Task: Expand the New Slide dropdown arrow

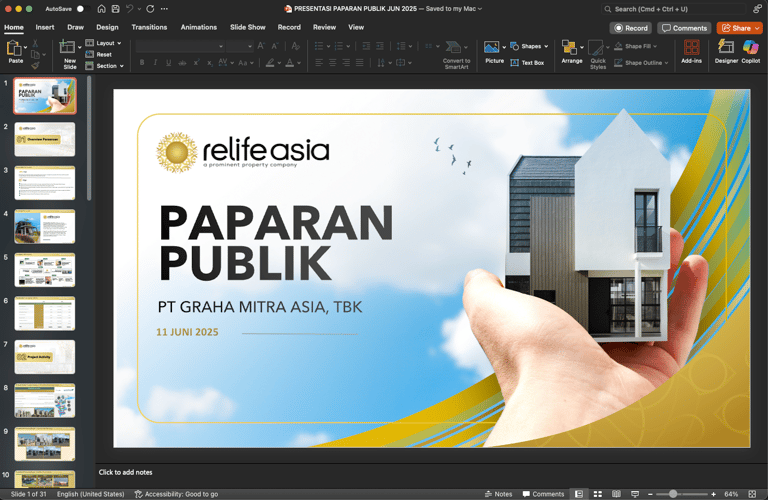Action: pos(80,48)
